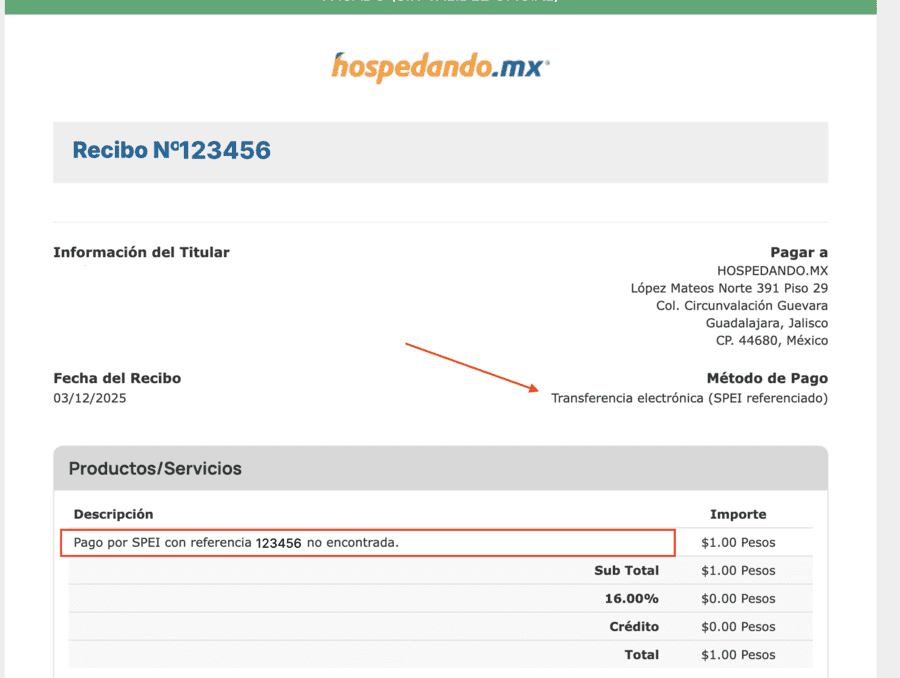Click the Descripción column header
The image size is (900, 678).
click(x=113, y=514)
